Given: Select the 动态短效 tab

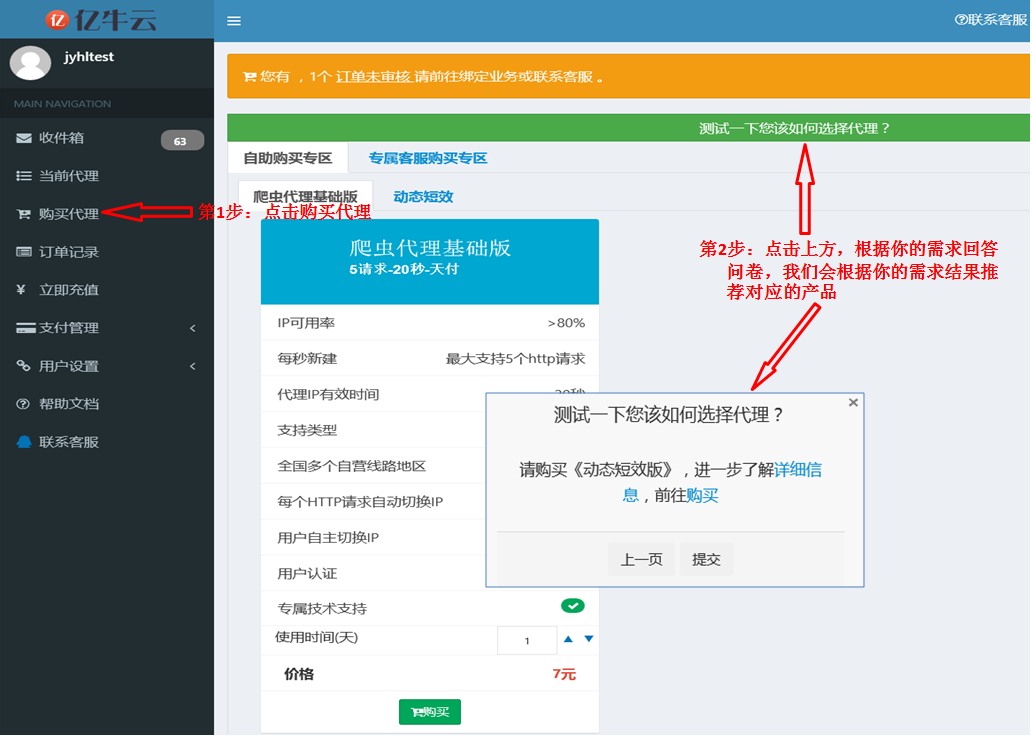Looking at the screenshot, I should 423,196.
